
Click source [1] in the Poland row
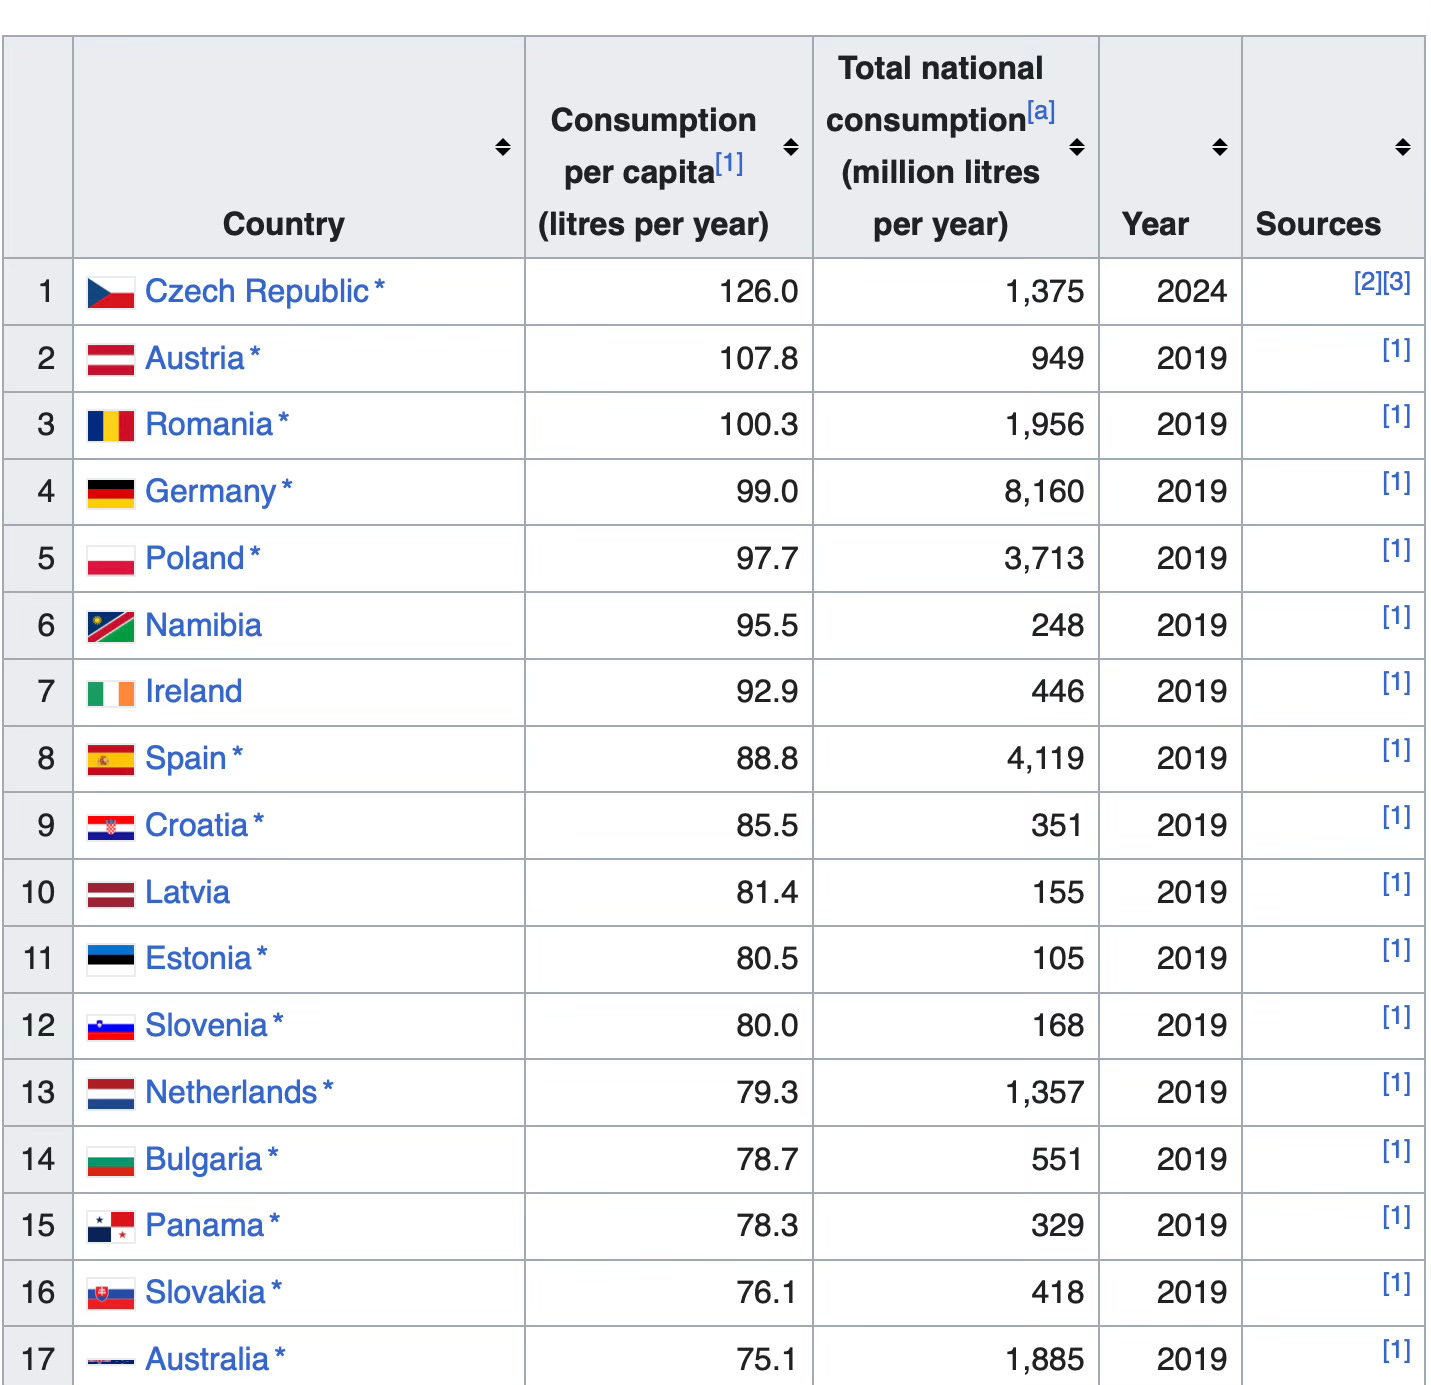pyautogui.click(x=1396, y=549)
